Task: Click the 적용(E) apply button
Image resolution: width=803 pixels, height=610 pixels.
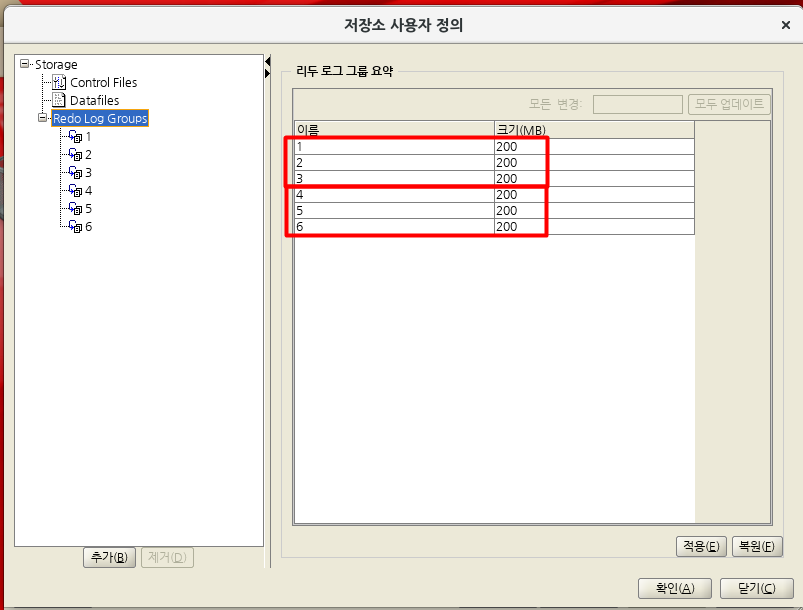Action: 701,546
